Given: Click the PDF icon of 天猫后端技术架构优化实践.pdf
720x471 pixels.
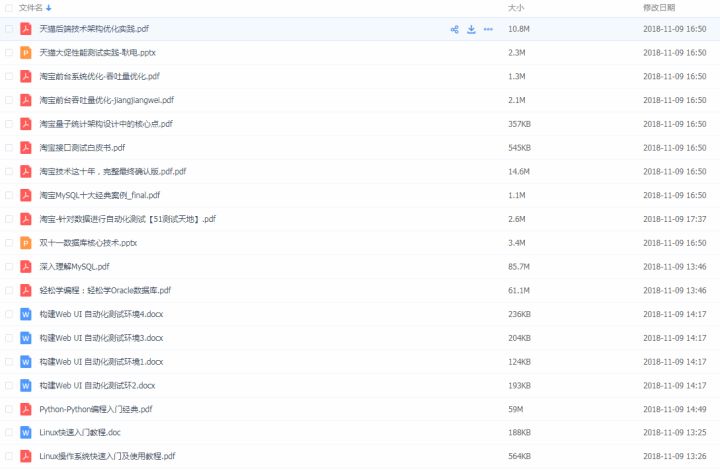Looking at the screenshot, I should (x=26, y=29).
